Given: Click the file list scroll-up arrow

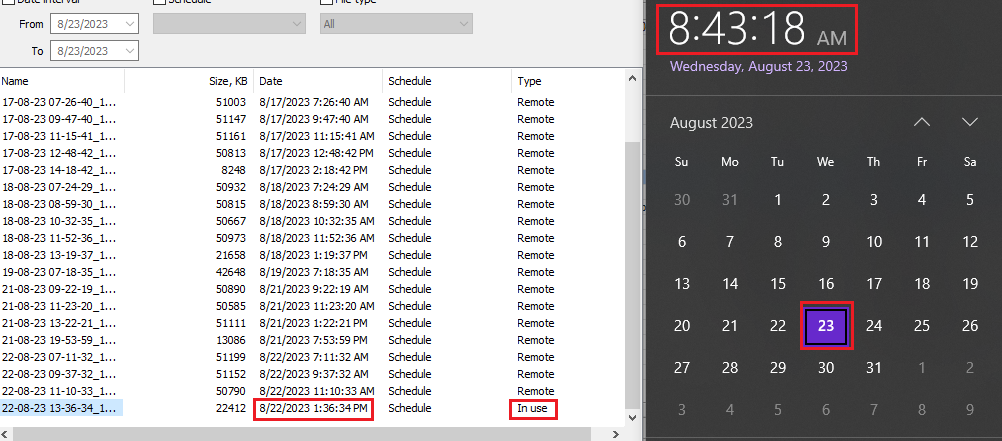Looking at the screenshot, I should coord(631,79).
